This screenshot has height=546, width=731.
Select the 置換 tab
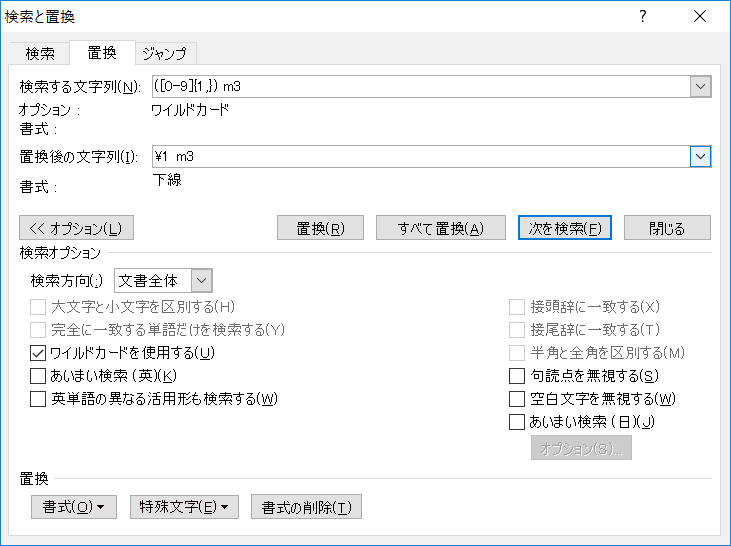point(102,52)
